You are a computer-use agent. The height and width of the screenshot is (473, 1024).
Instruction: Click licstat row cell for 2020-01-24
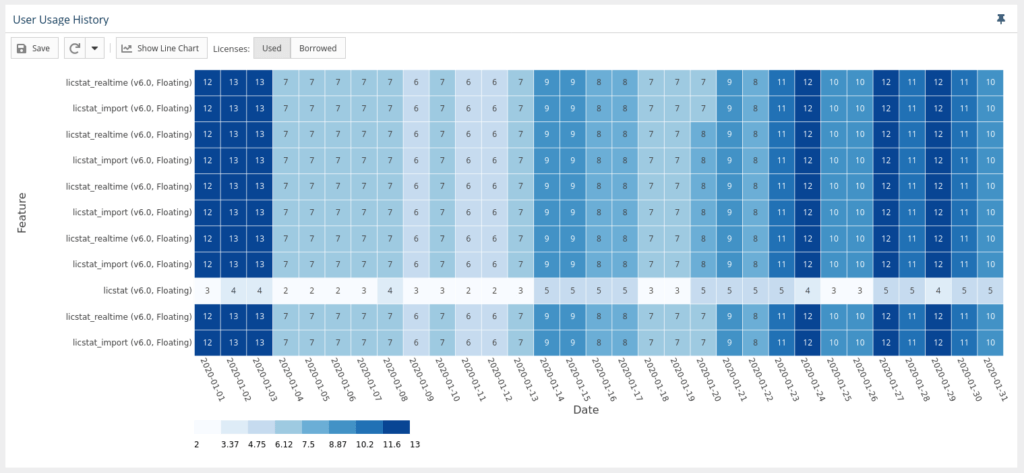pyautogui.click(x=808, y=291)
